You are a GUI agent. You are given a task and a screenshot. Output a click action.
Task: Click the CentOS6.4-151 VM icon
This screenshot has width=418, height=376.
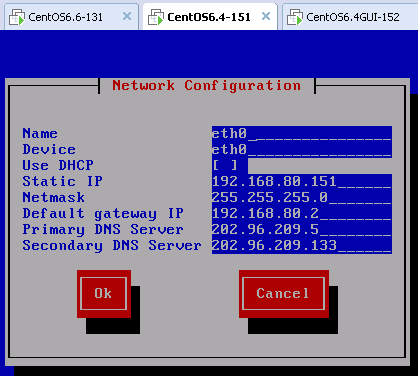click(156, 17)
